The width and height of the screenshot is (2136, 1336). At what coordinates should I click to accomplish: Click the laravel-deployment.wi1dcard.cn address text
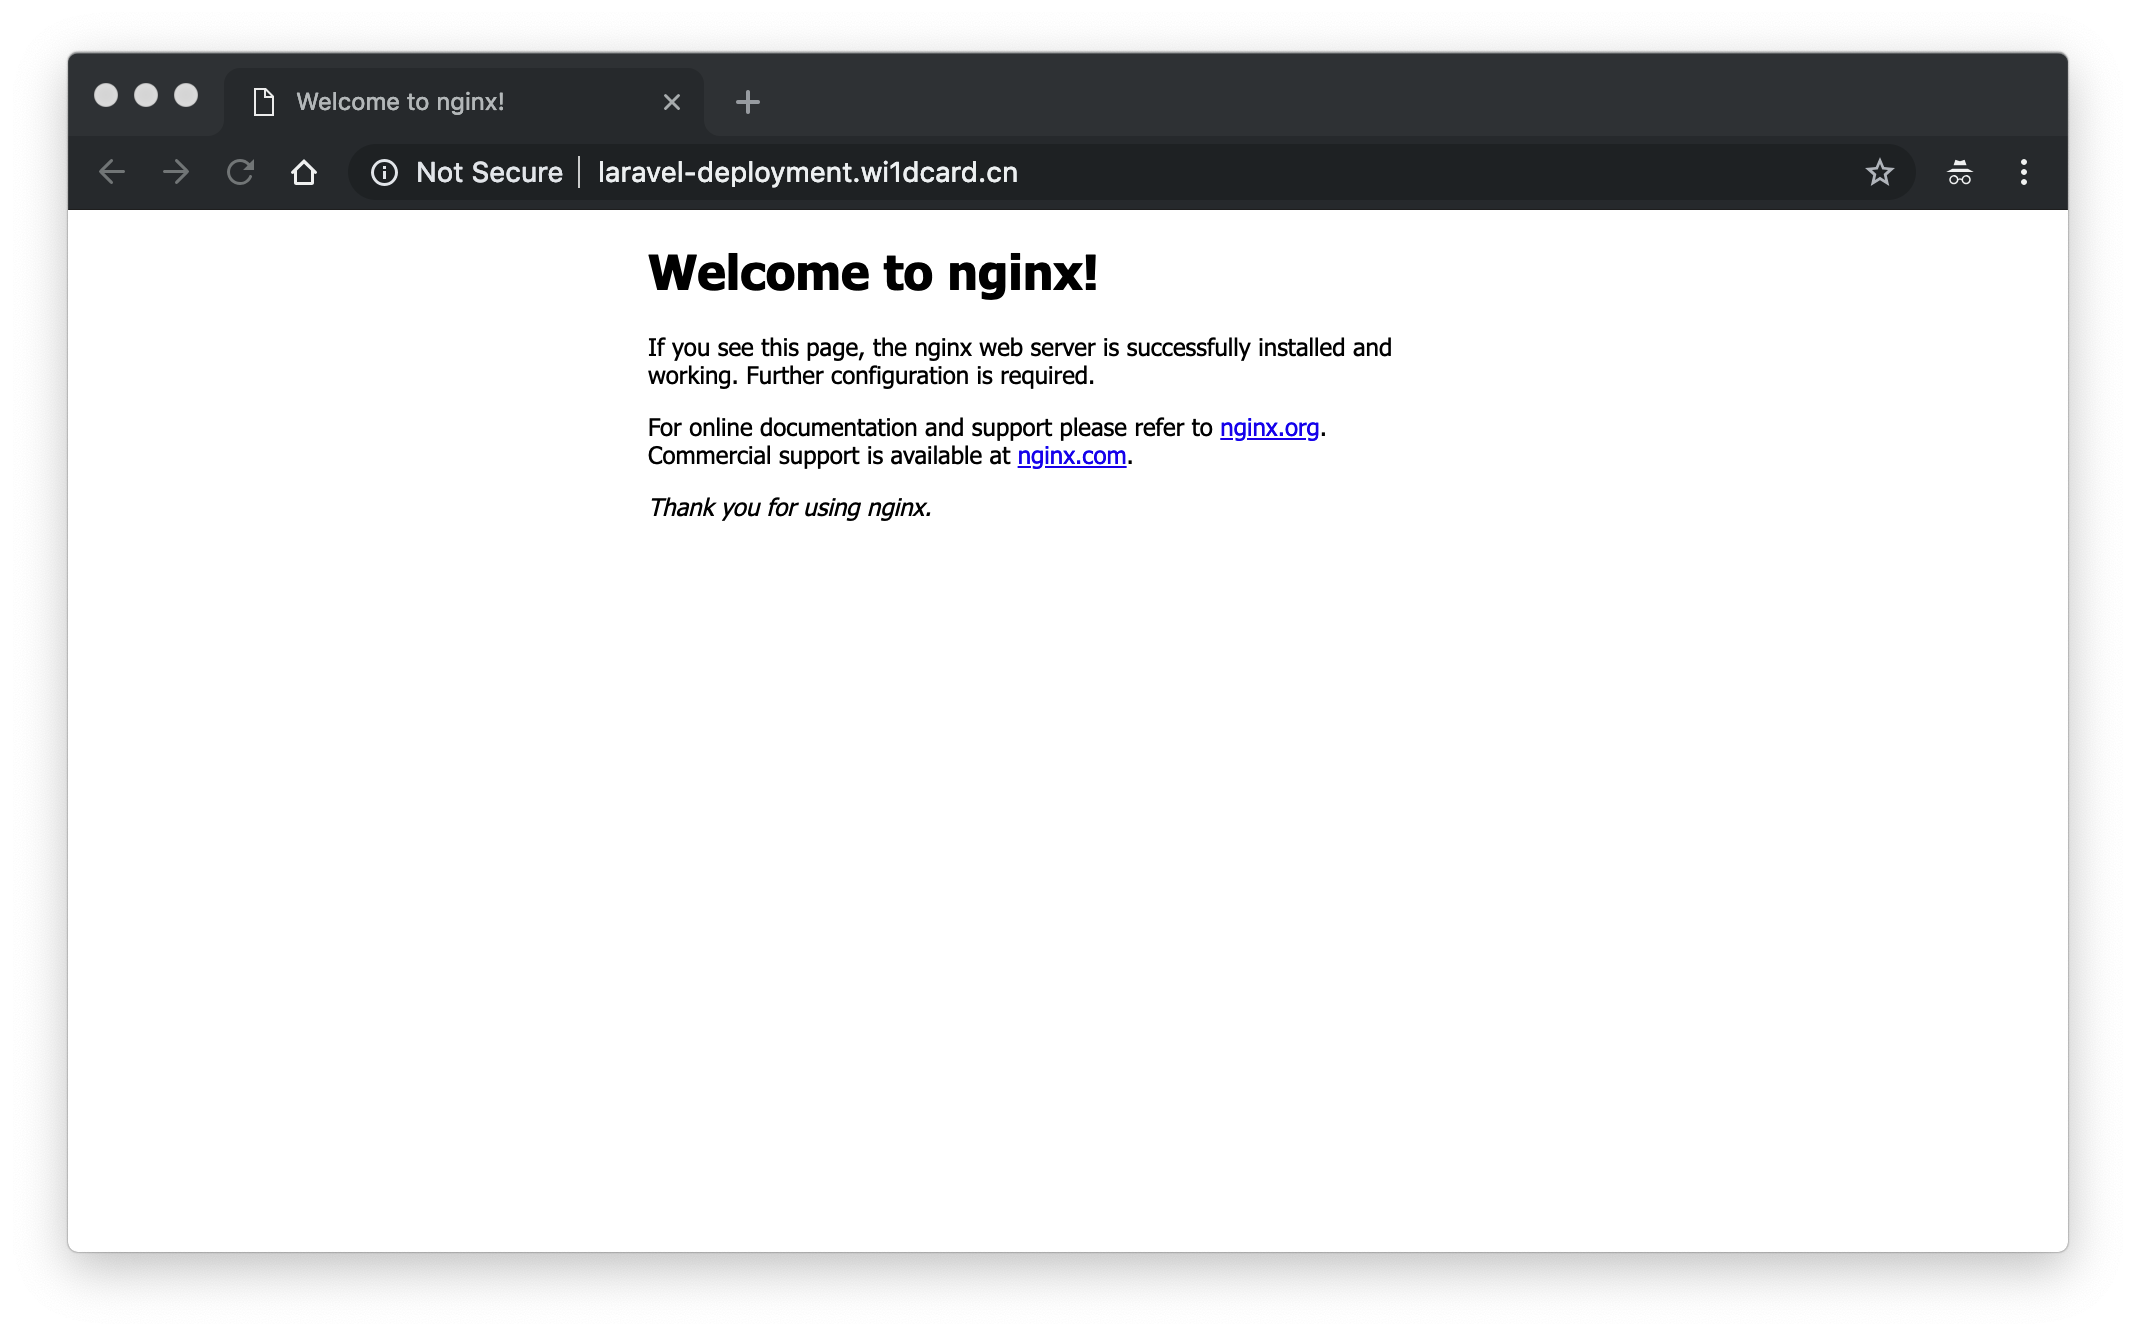point(807,172)
